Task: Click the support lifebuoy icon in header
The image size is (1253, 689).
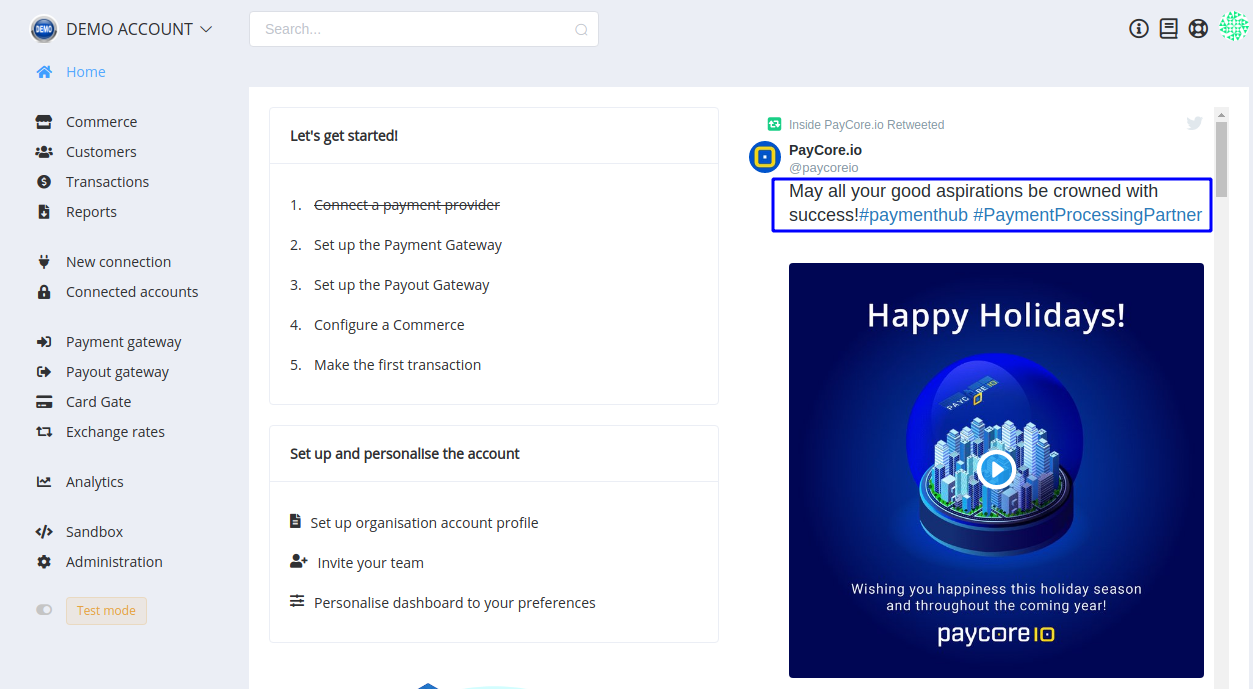Action: pyautogui.click(x=1198, y=29)
